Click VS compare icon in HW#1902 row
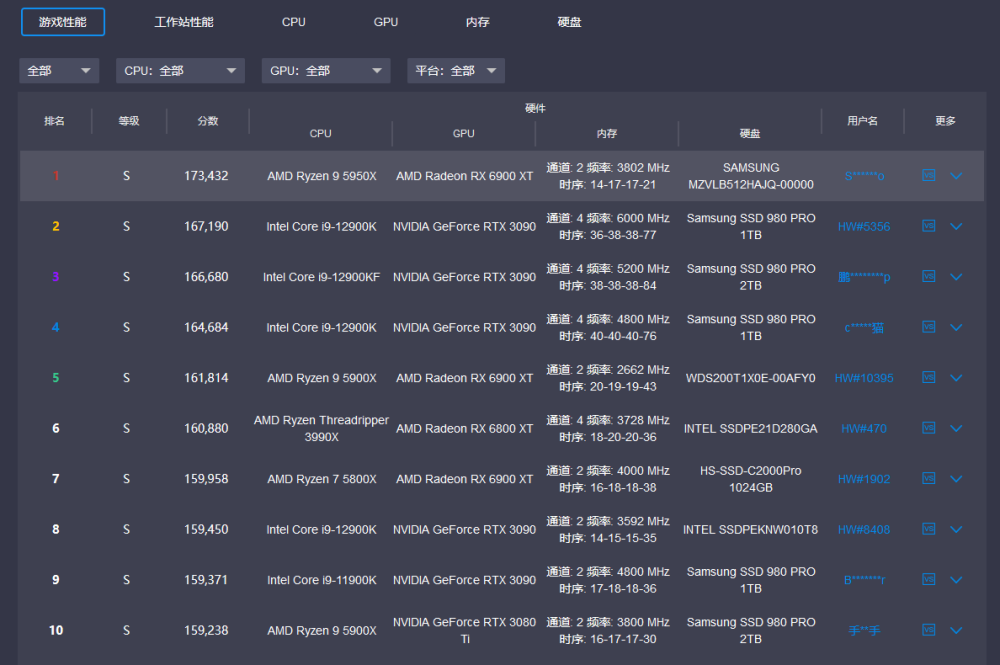 point(929,478)
